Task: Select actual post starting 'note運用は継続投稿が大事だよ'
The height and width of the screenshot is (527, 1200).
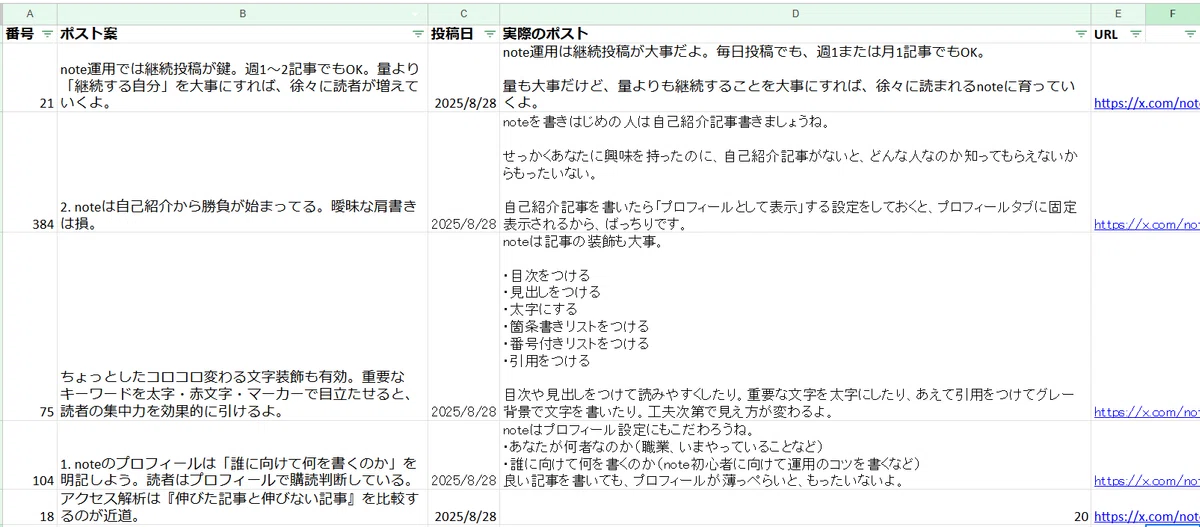Action: click(x=795, y=78)
